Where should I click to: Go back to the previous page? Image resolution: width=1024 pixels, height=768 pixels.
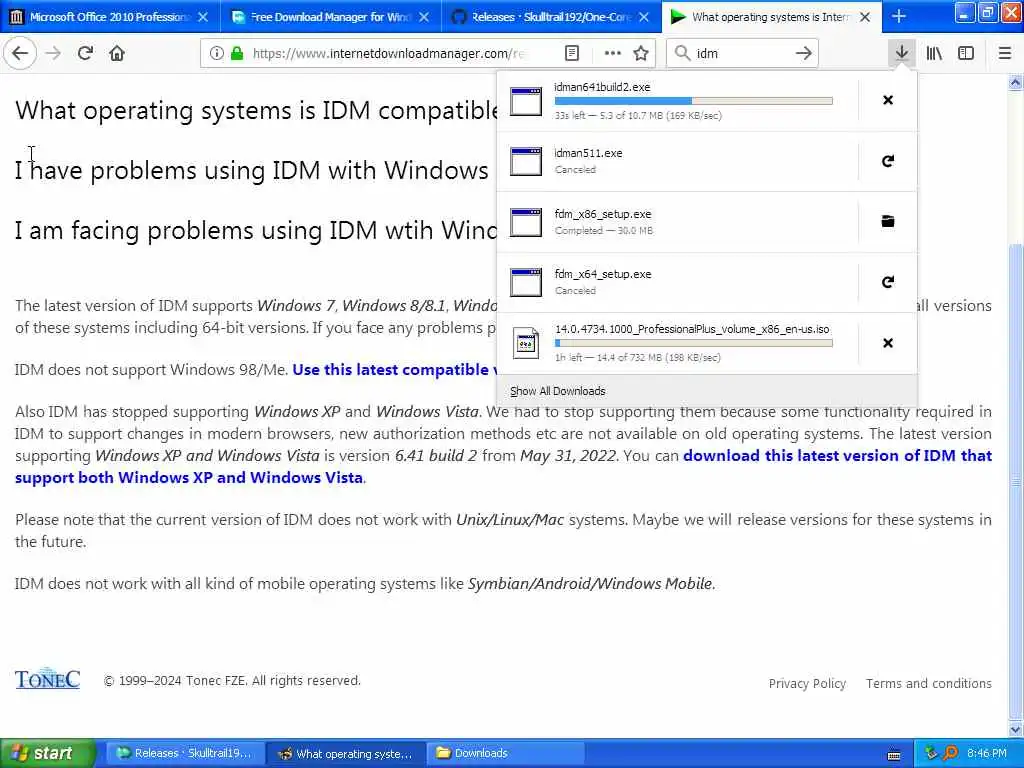20,54
